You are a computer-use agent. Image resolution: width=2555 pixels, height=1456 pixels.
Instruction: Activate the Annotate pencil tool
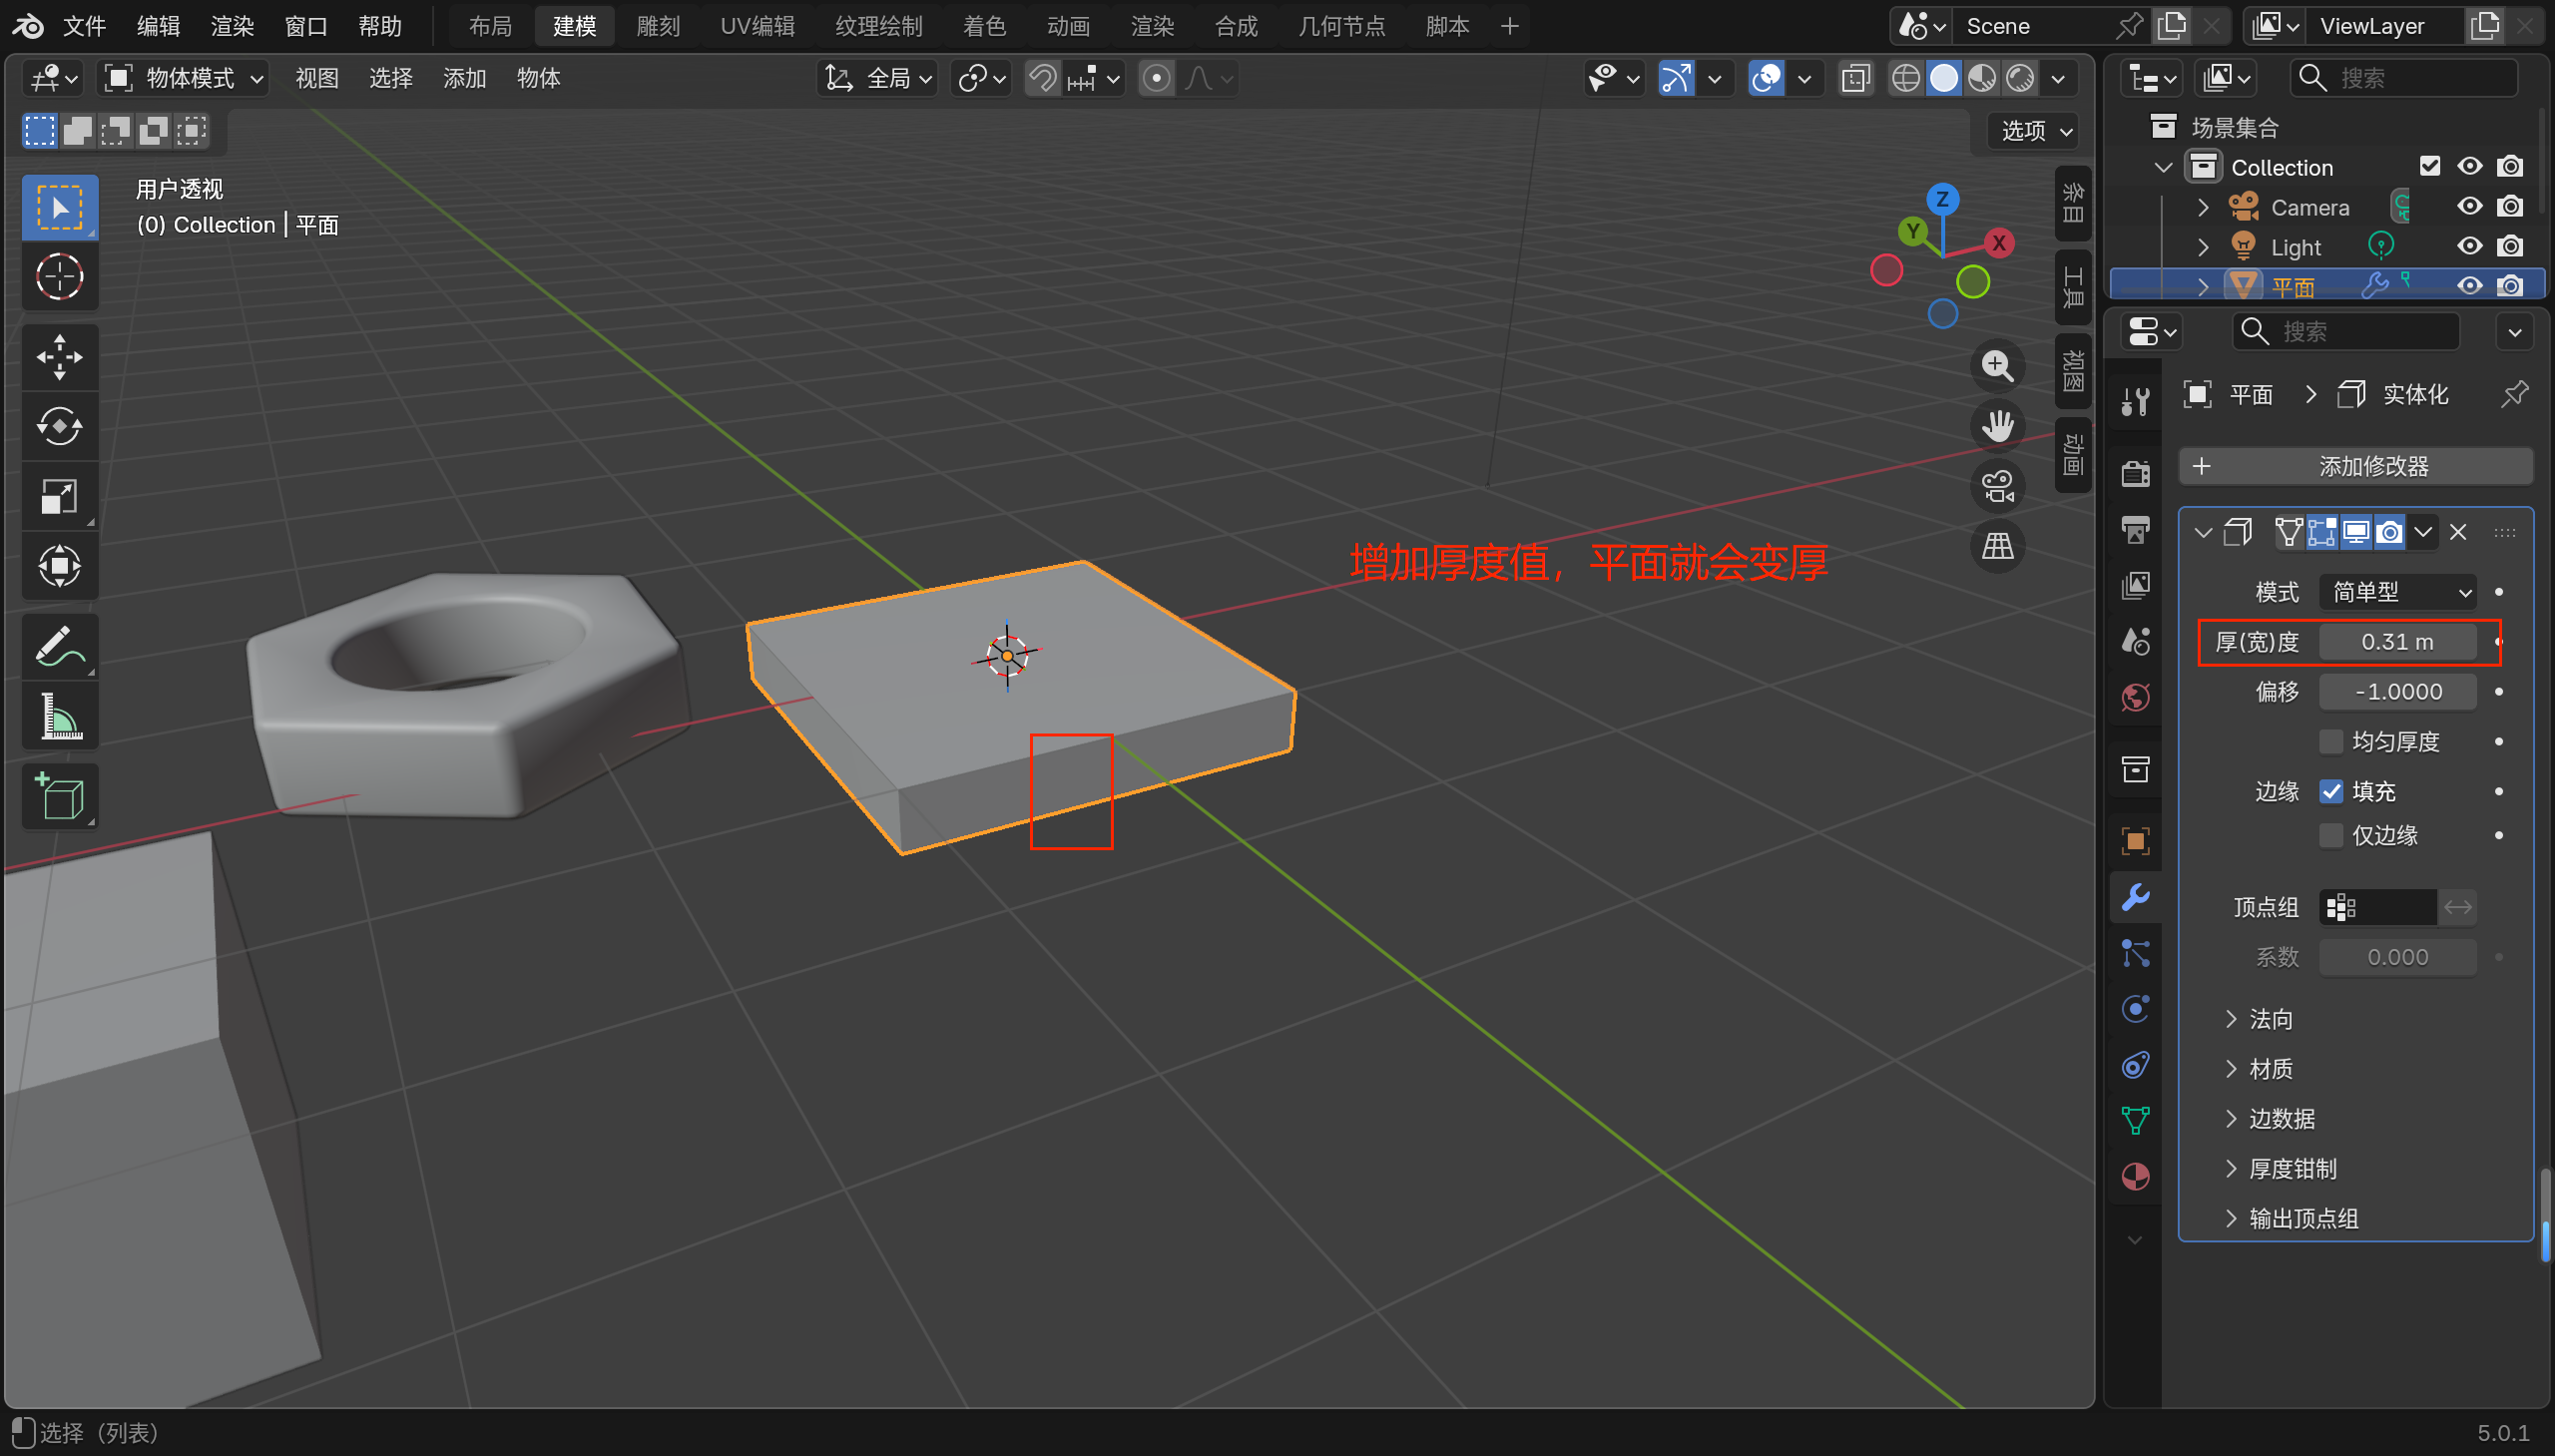click(59, 647)
